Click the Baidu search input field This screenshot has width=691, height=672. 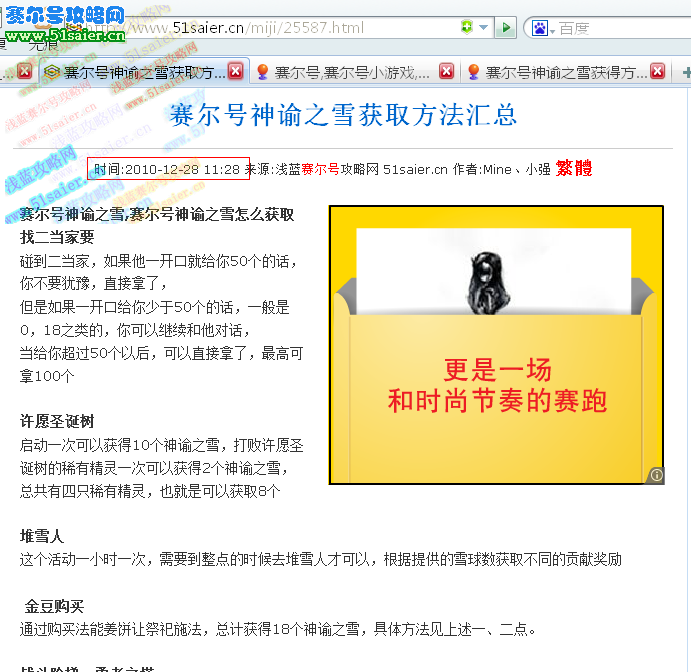[x=624, y=29]
